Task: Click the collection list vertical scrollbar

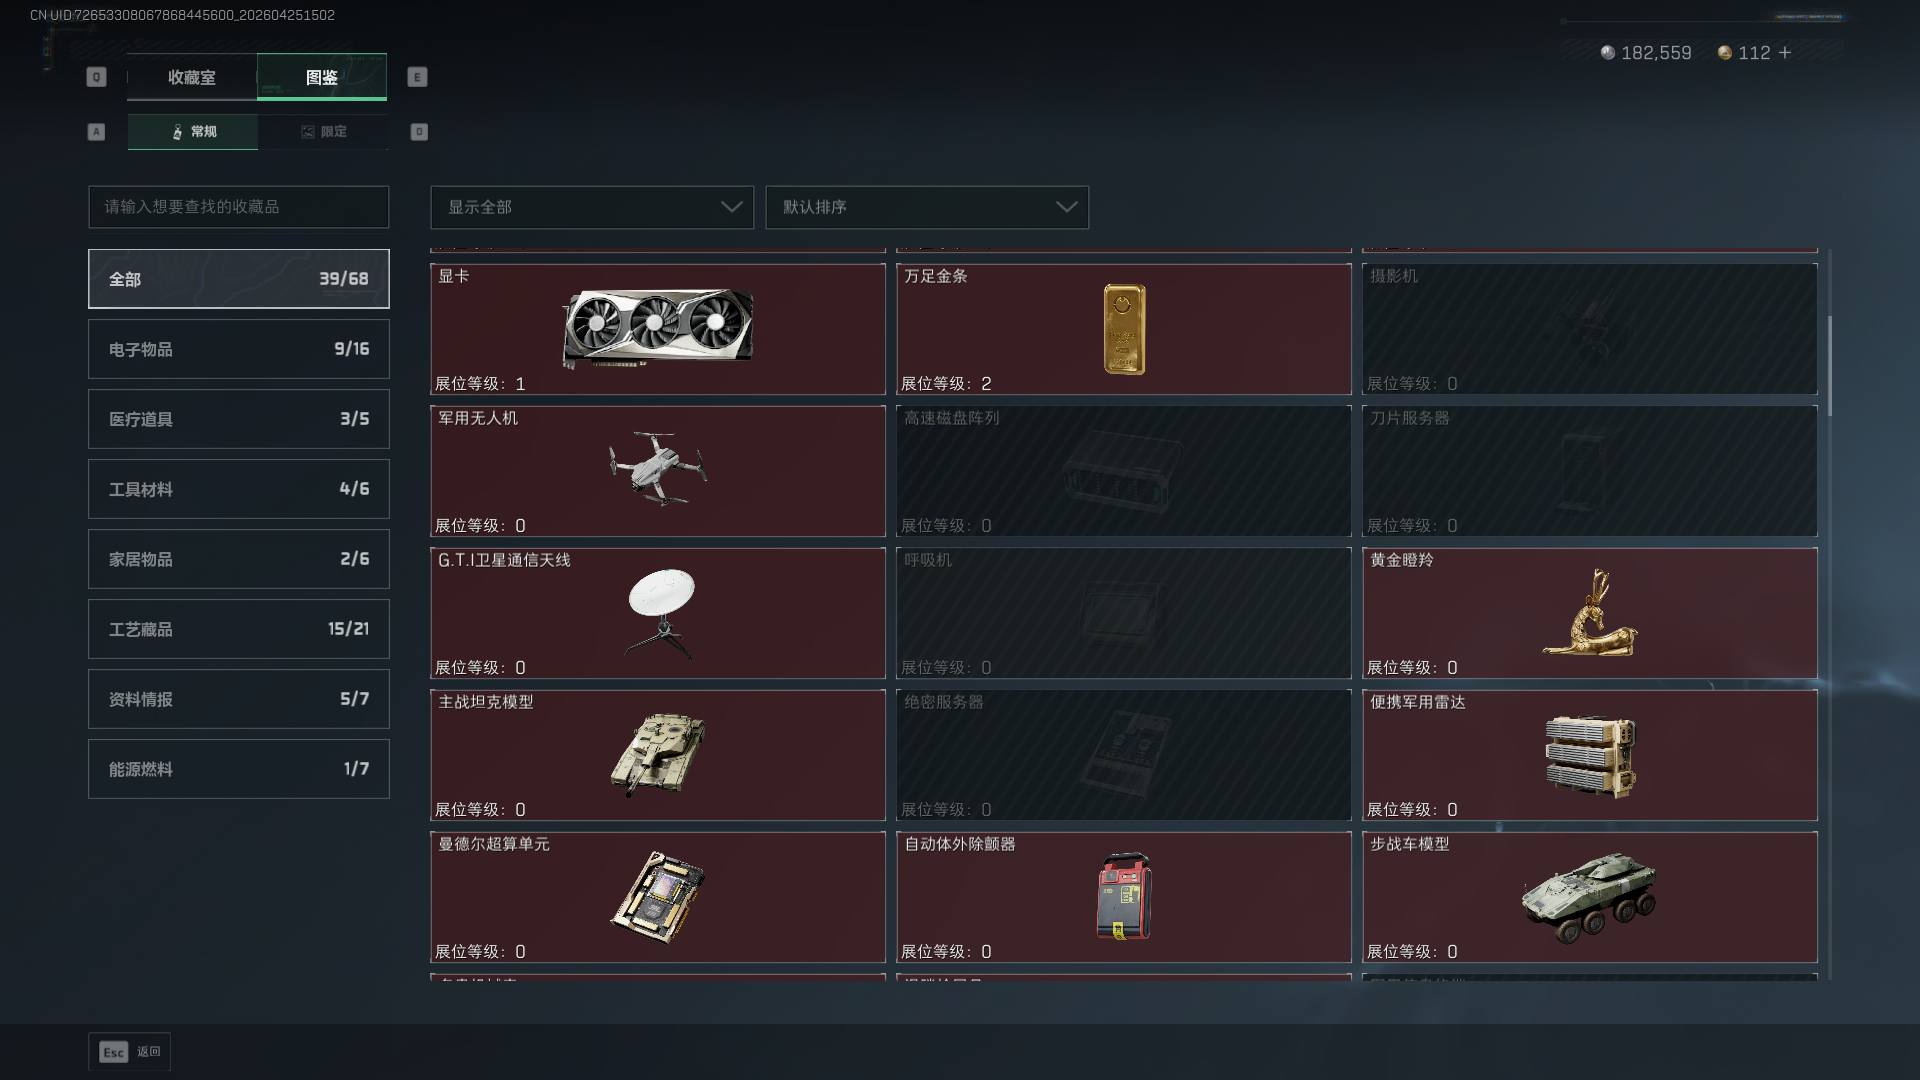Action: pos(1830,366)
